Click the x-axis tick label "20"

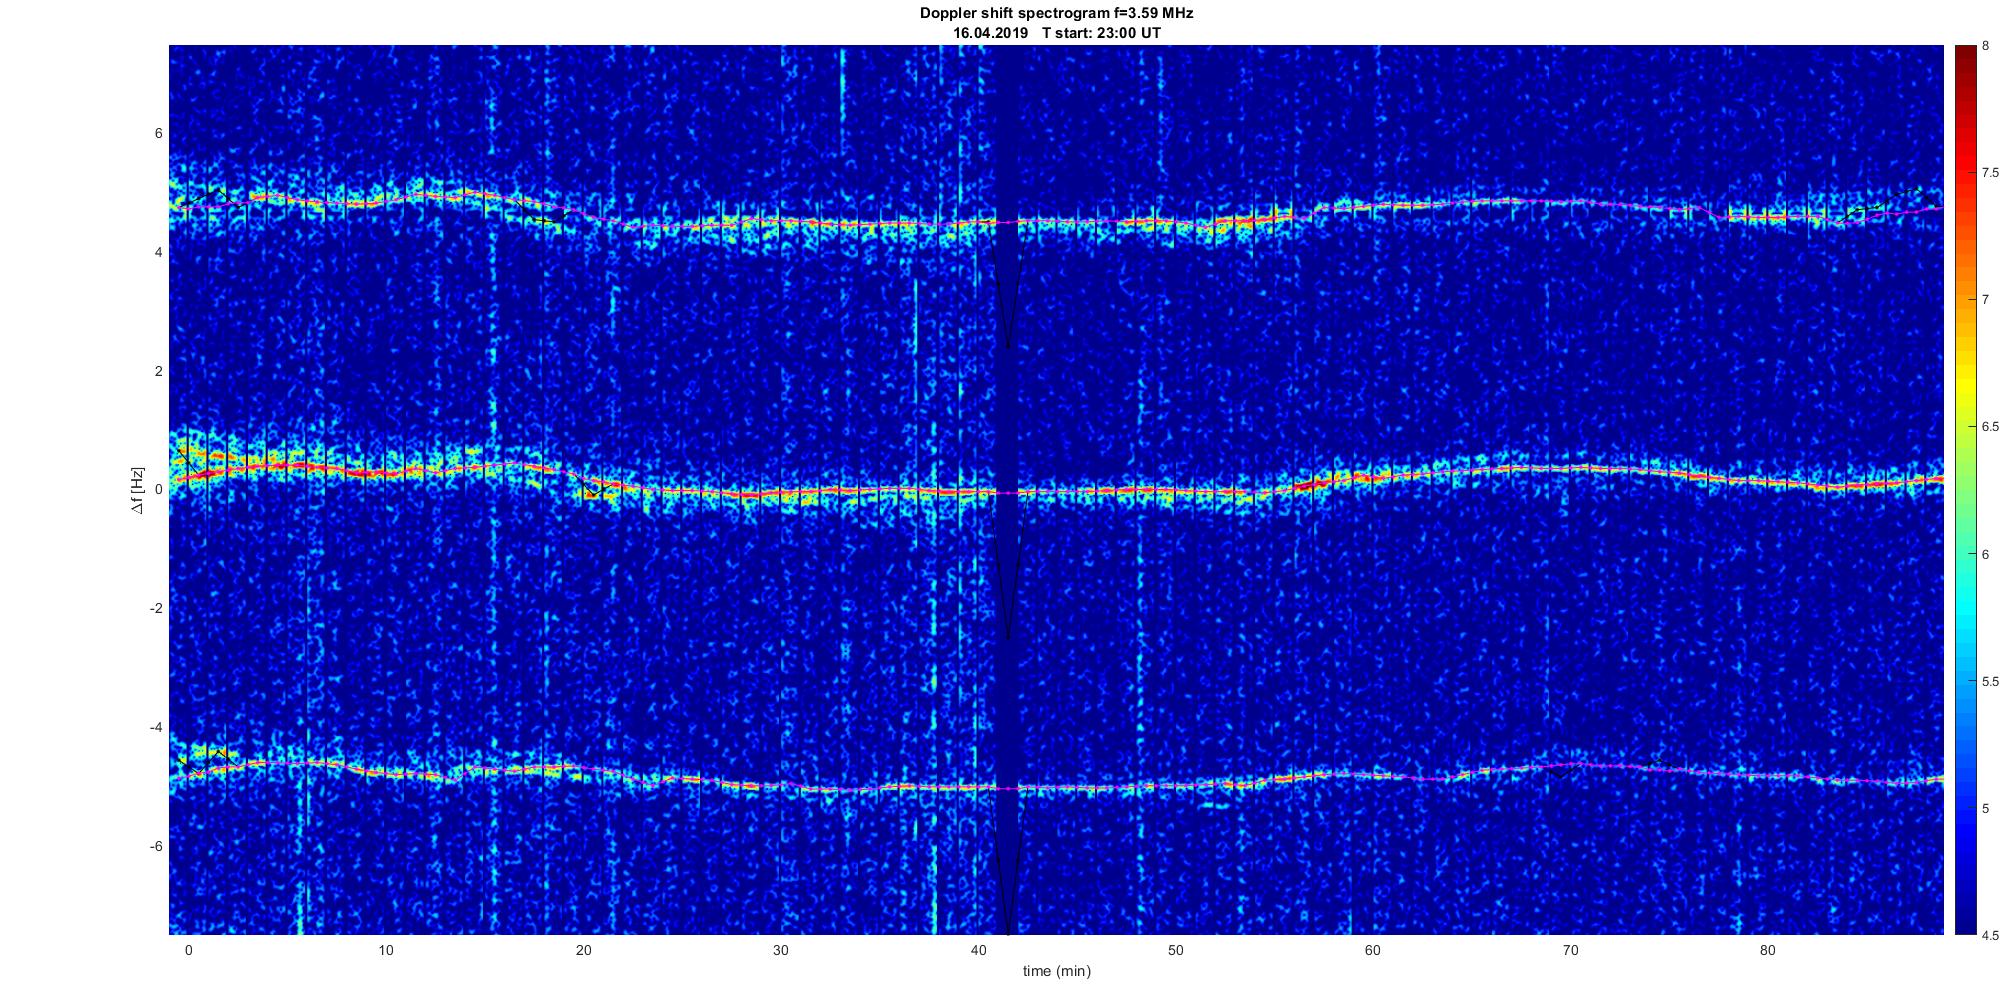(583, 951)
